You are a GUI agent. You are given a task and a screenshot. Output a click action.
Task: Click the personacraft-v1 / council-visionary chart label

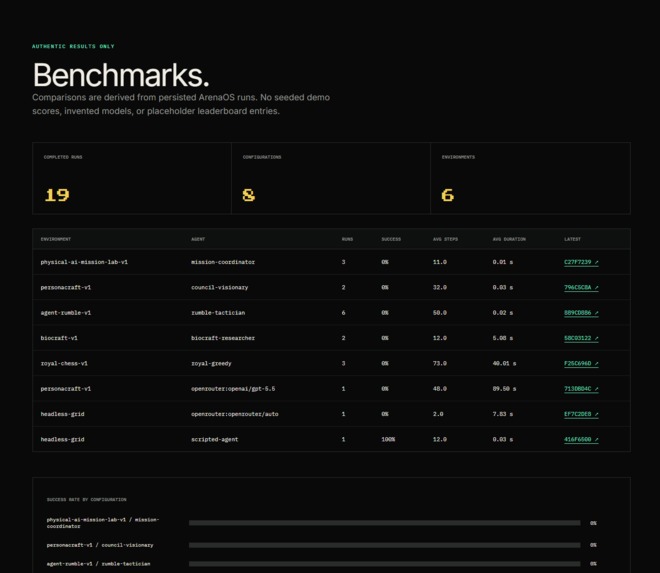pyautogui.click(x=100, y=545)
